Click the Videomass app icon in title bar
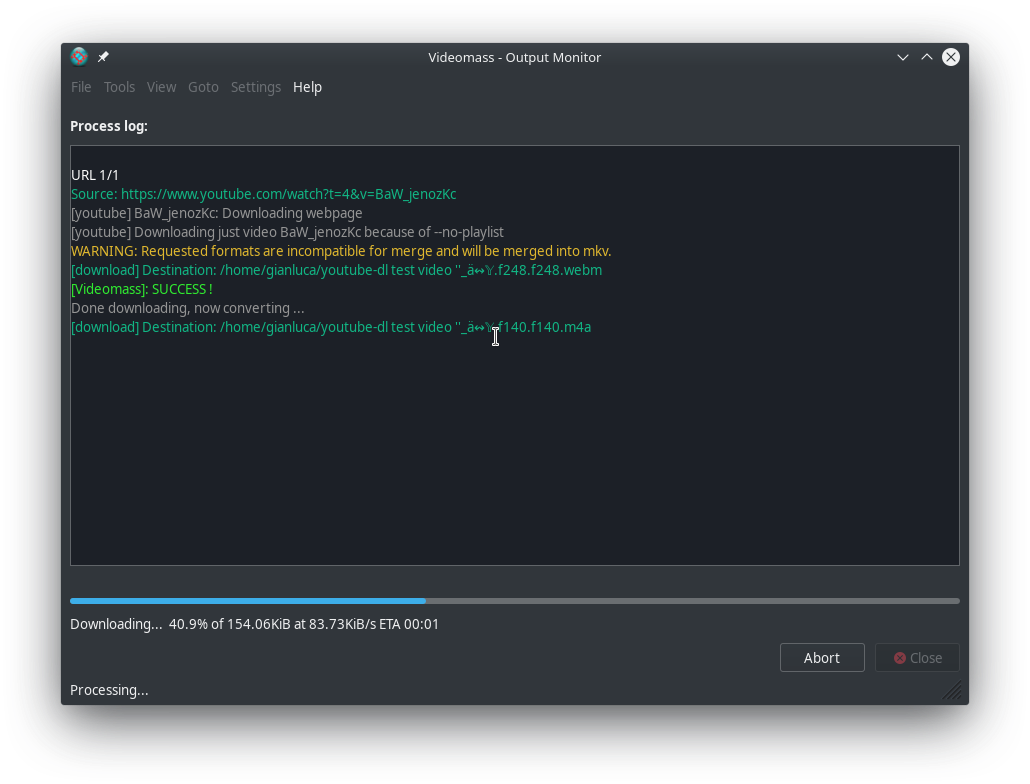Screen dimensions: 1030x784 pos(79,57)
